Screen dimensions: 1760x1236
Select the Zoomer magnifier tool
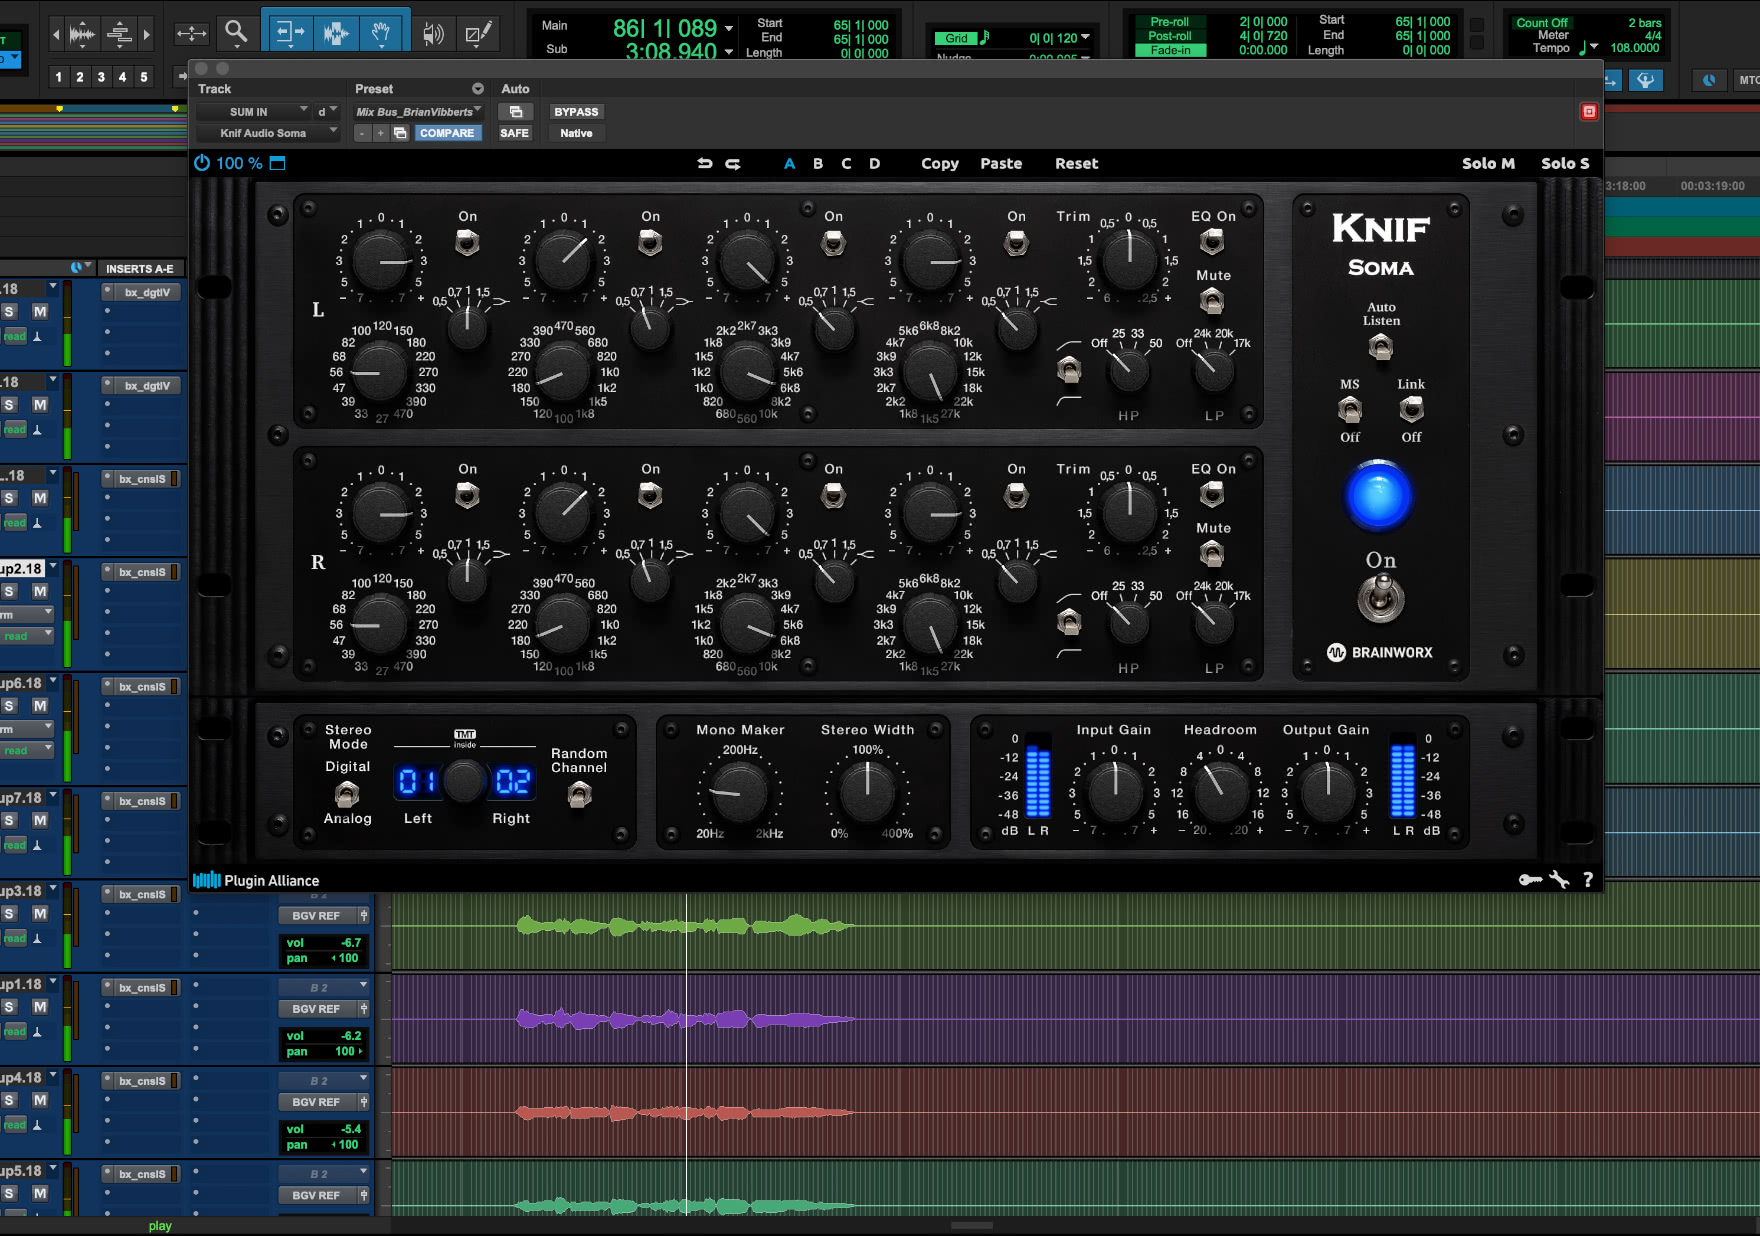coord(236,33)
